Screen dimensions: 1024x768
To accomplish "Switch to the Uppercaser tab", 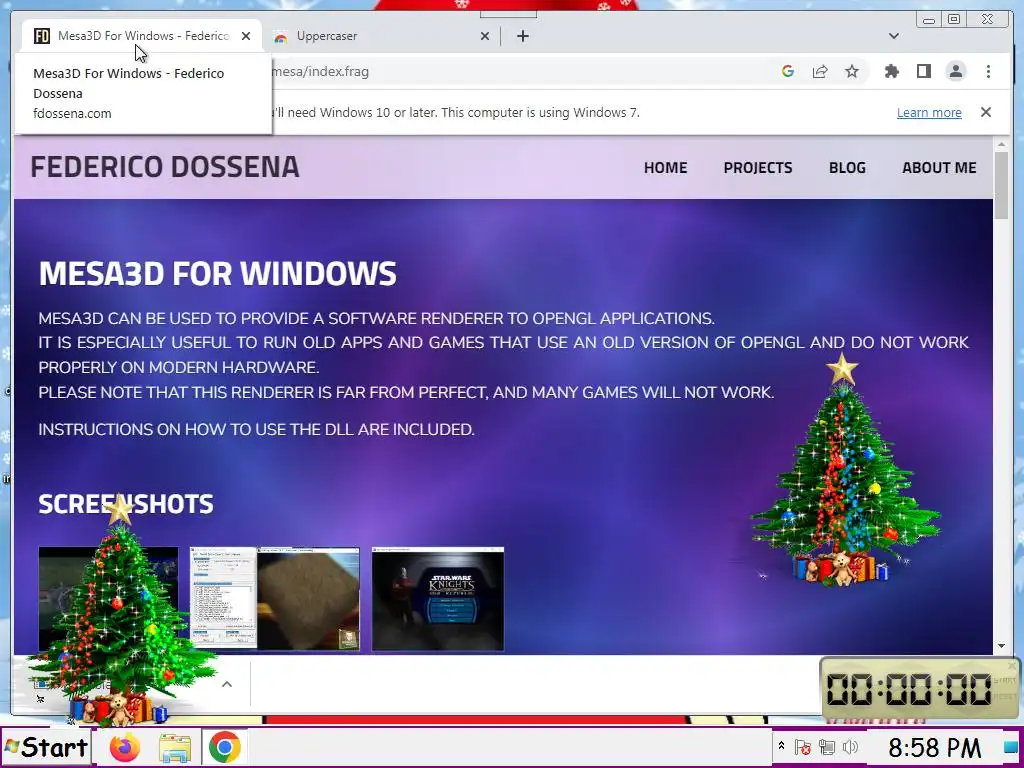I will pyautogui.click(x=377, y=36).
